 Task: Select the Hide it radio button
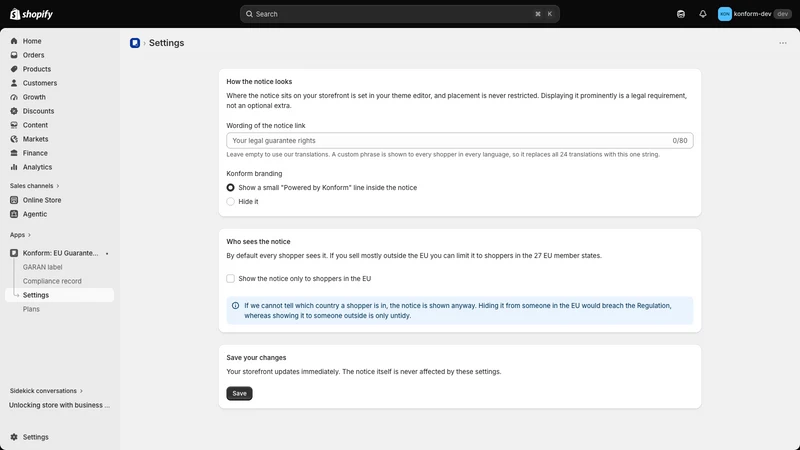click(x=231, y=202)
